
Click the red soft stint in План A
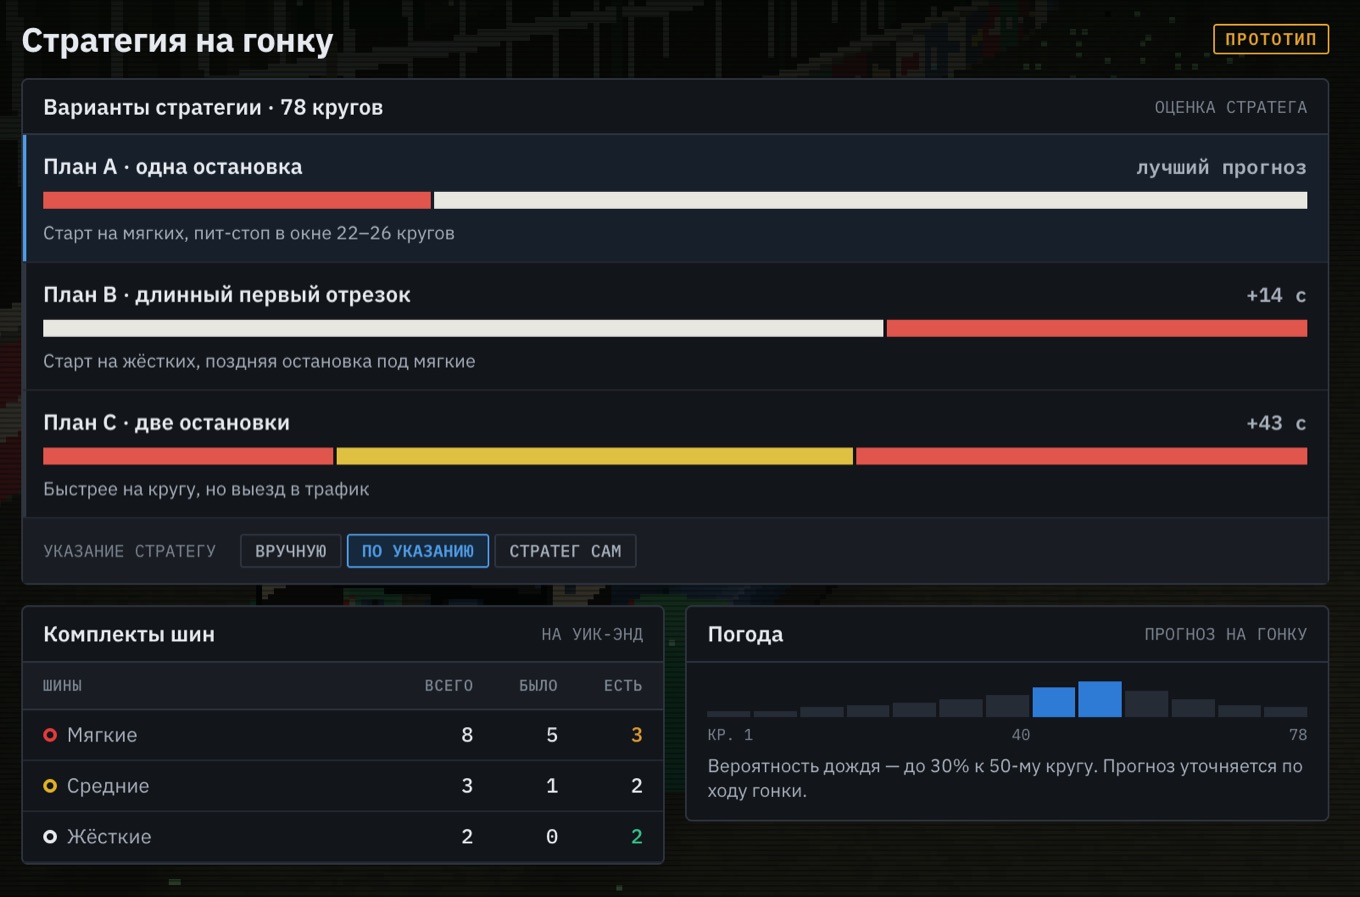pos(237,200)
